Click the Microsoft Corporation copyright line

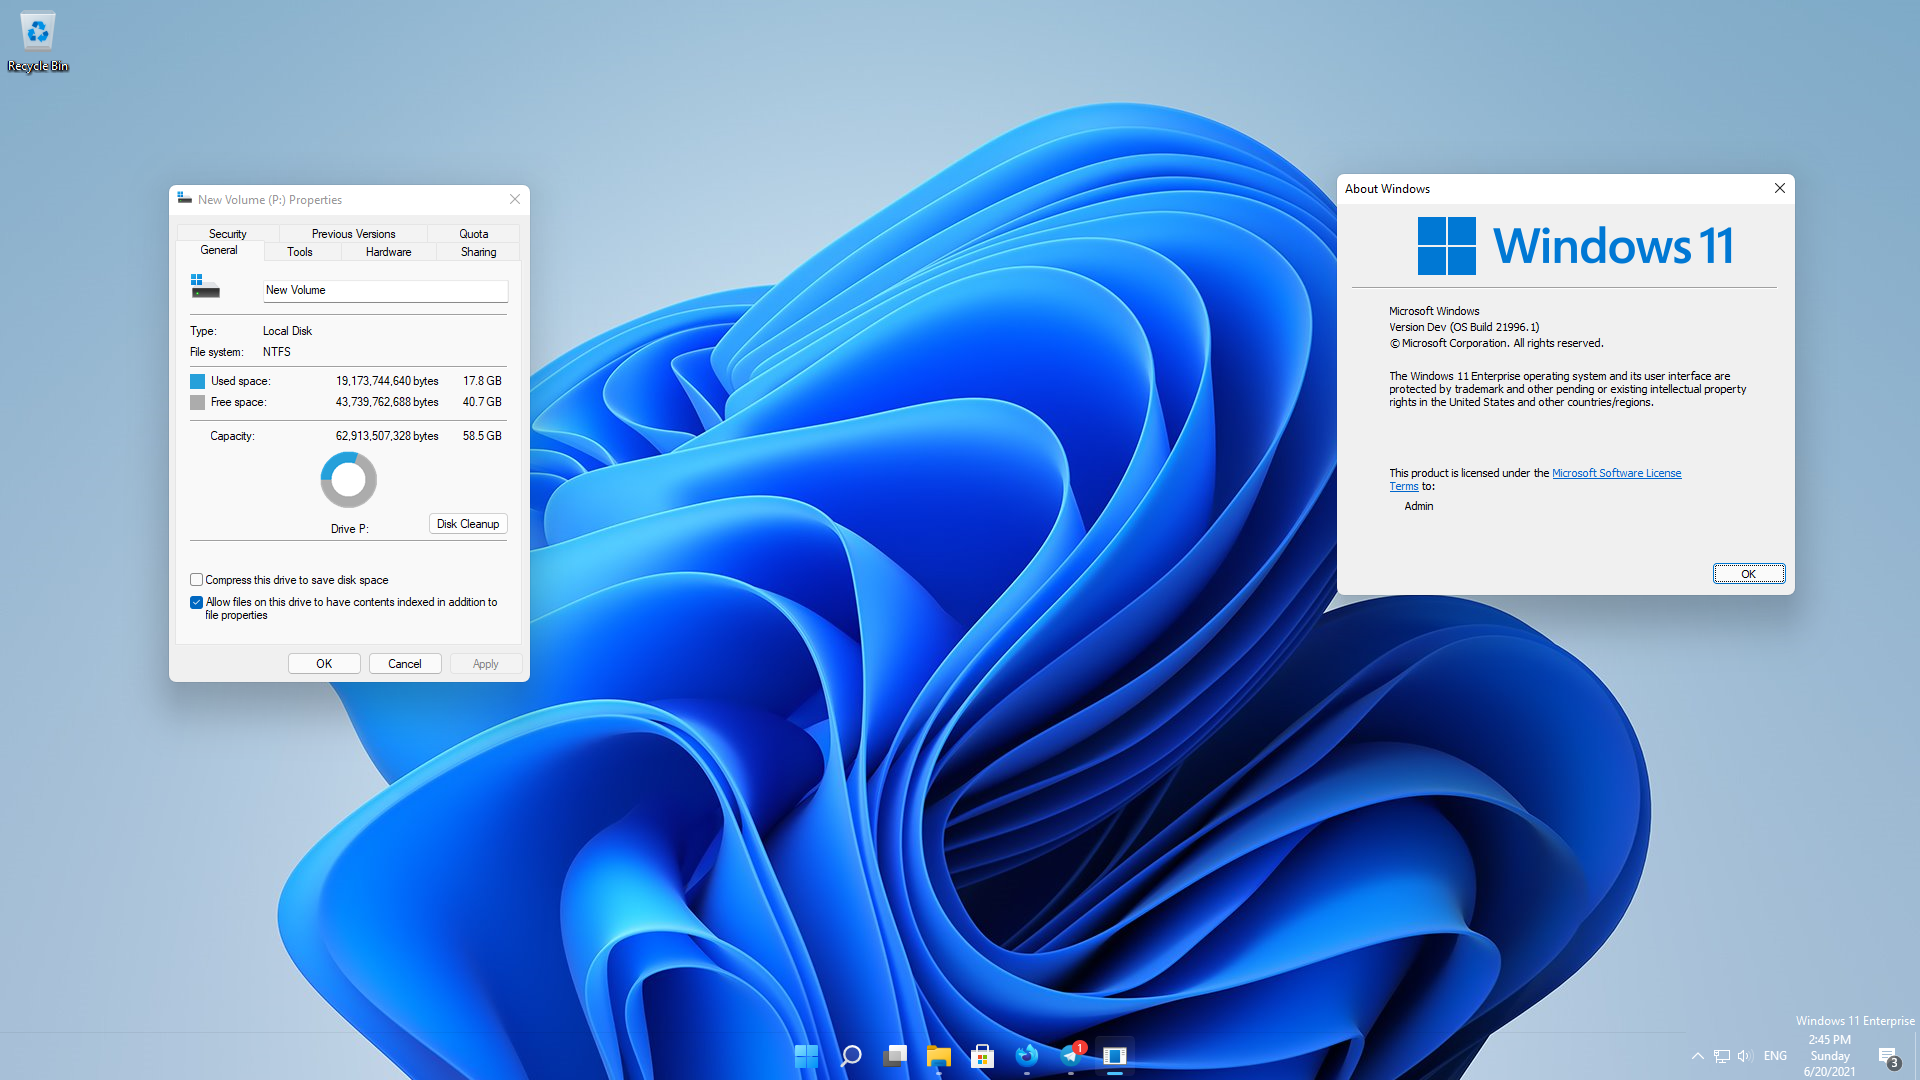1497,343
